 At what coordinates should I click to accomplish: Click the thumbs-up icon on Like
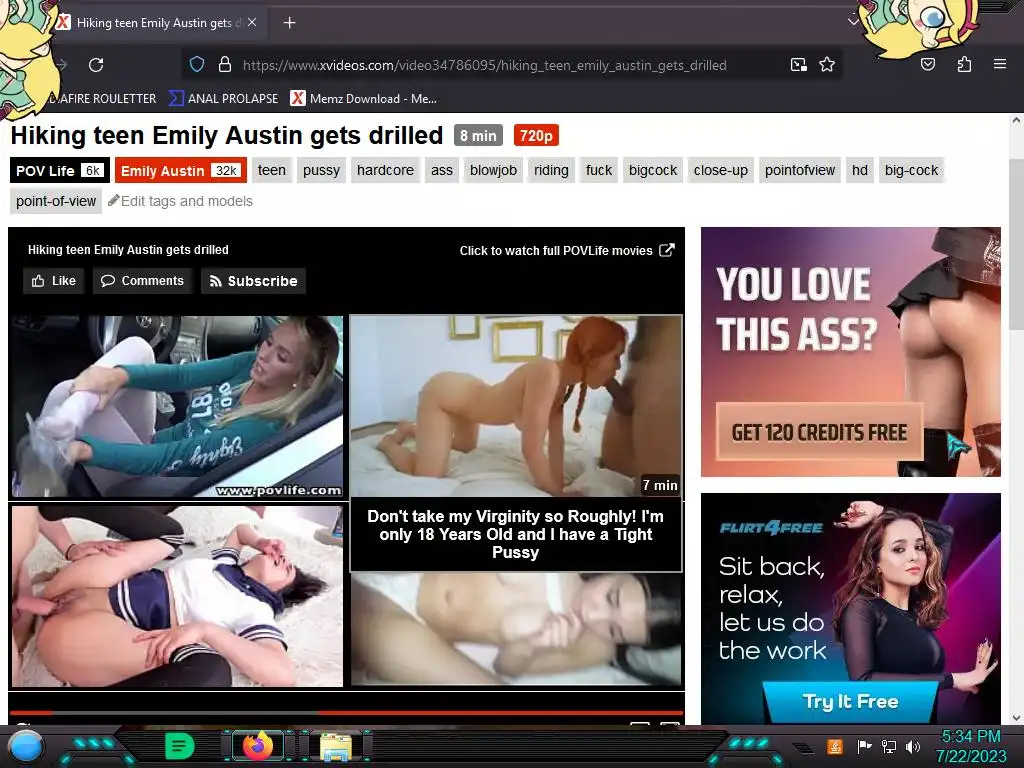point(39,281)
